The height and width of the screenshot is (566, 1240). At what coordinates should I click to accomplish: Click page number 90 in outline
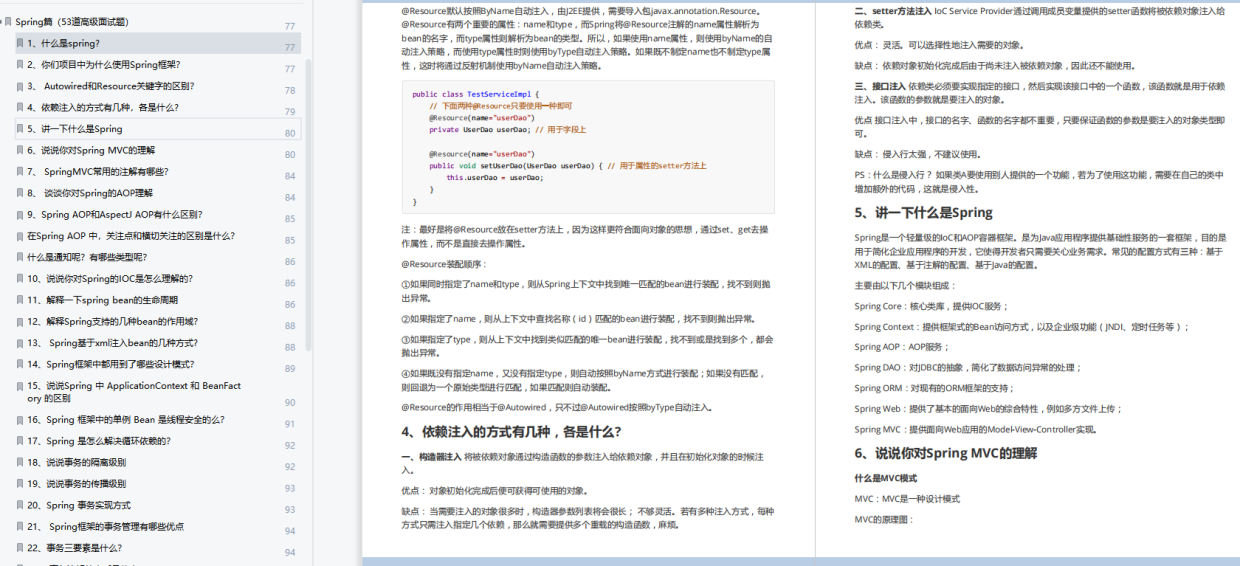point(290,403)
